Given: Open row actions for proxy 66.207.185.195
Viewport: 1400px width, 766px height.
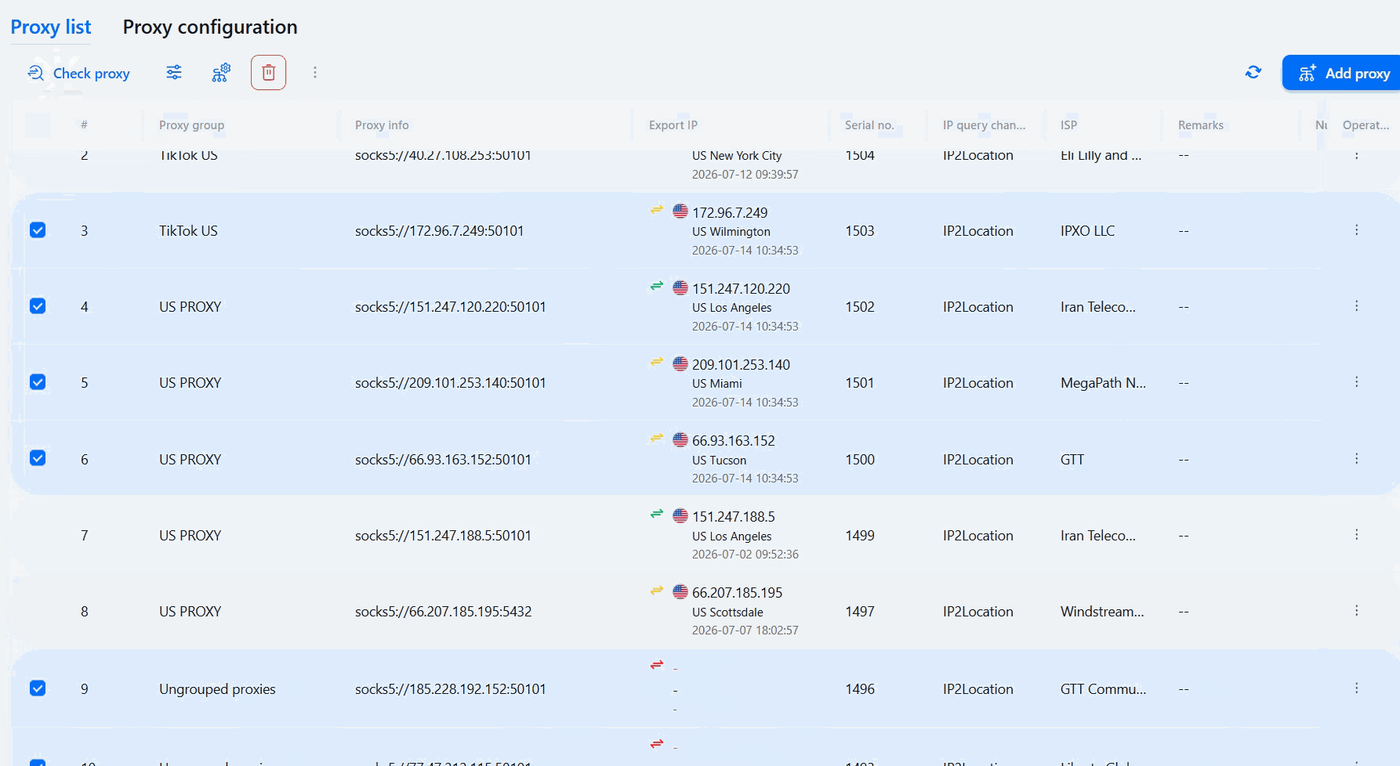Looking at the screenshot, I should [x=1356, y=611].
